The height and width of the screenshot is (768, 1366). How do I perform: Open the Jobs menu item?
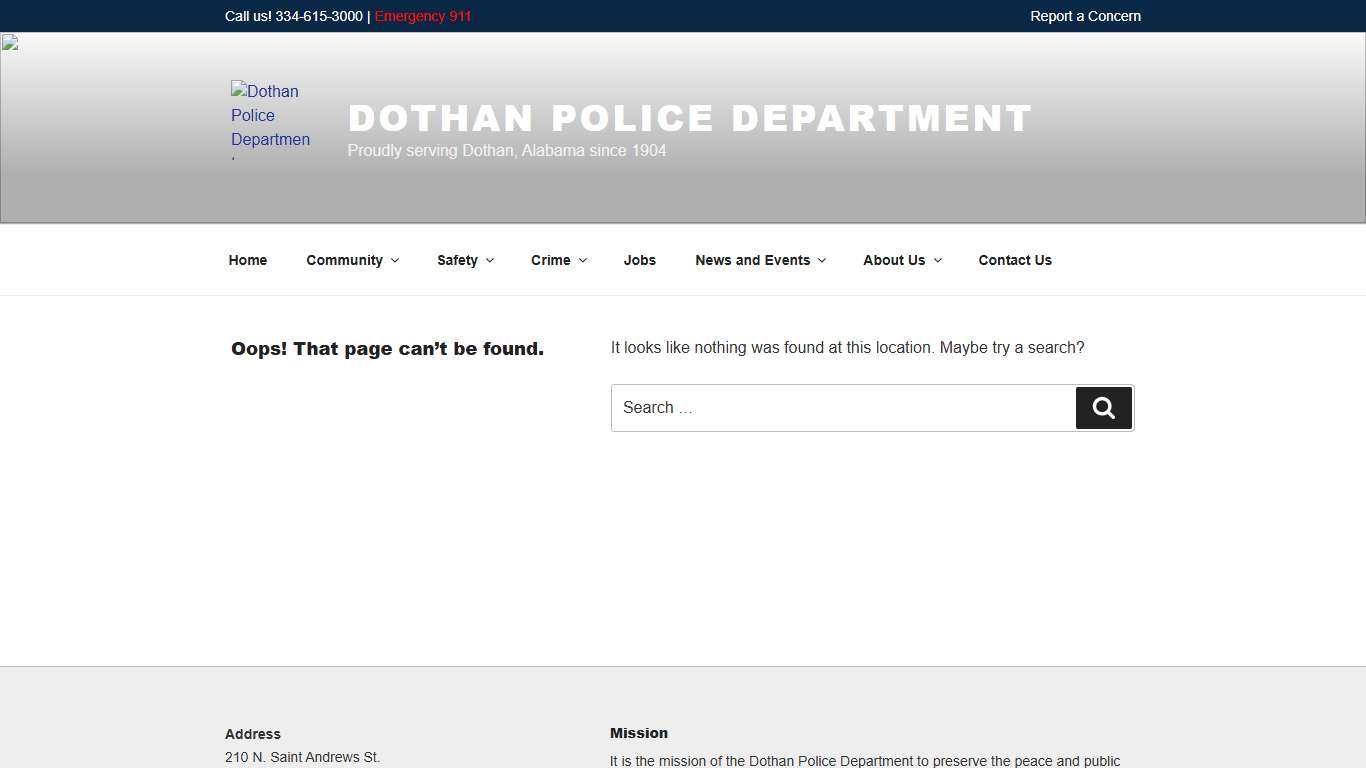(639, 260)
